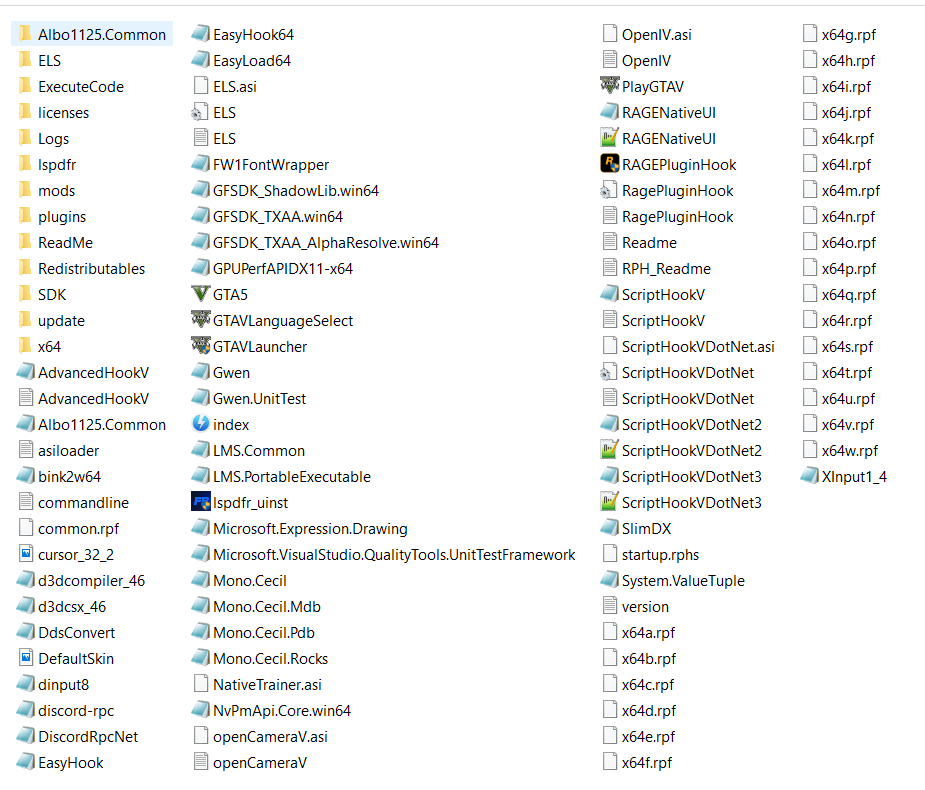Click the DefaultSkin image file icon
925x790 pixels.
(26, 658)
